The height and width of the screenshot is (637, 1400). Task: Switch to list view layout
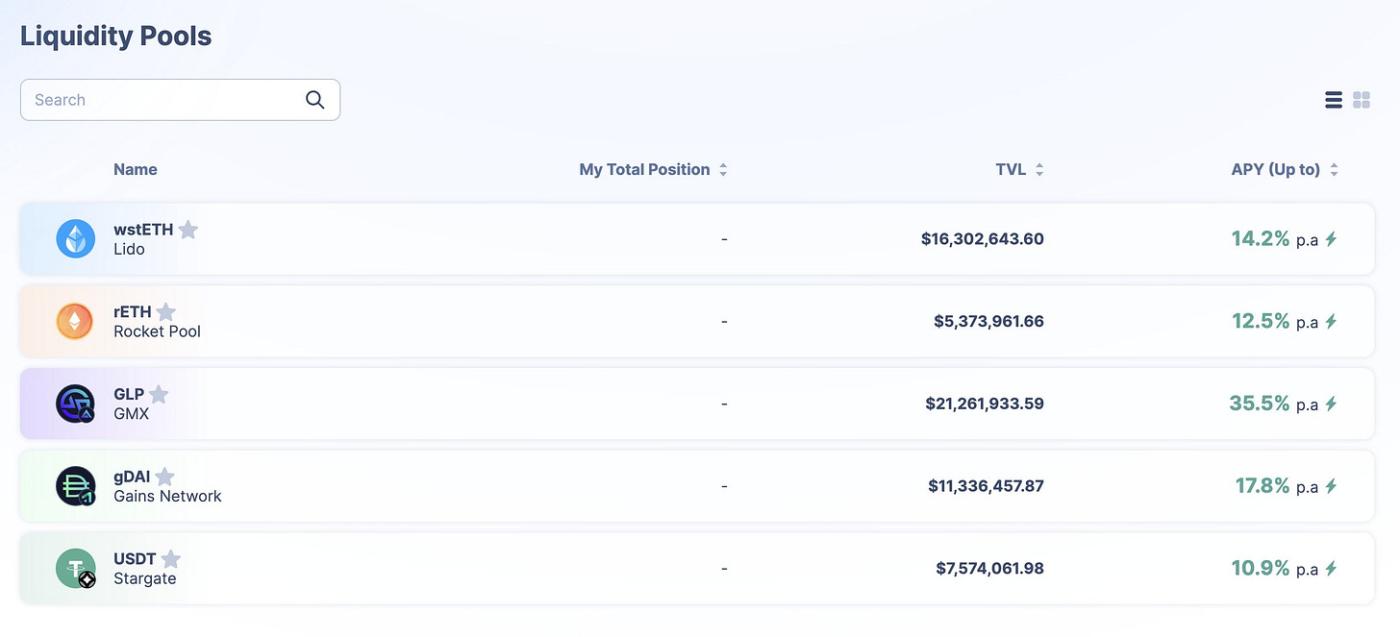pos(1333,100)
